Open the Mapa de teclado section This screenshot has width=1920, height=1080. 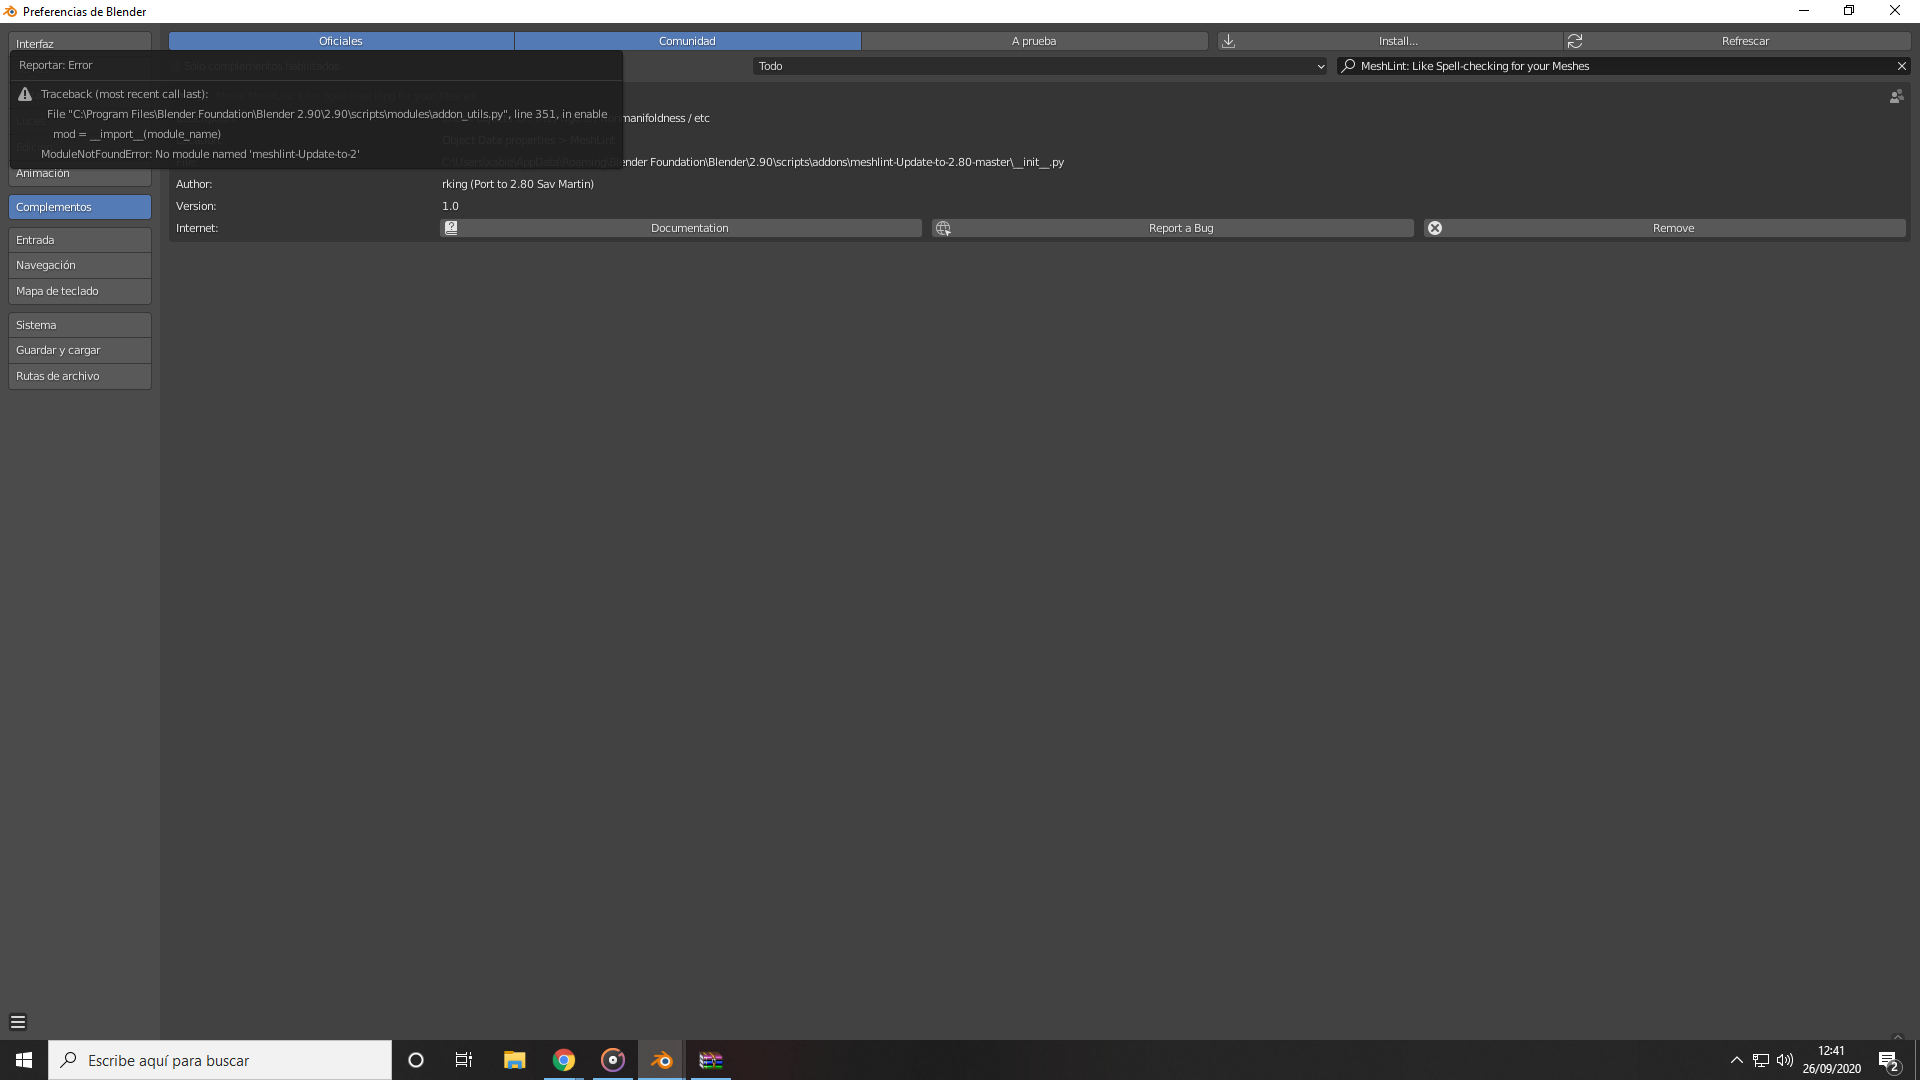pos(80,291)
